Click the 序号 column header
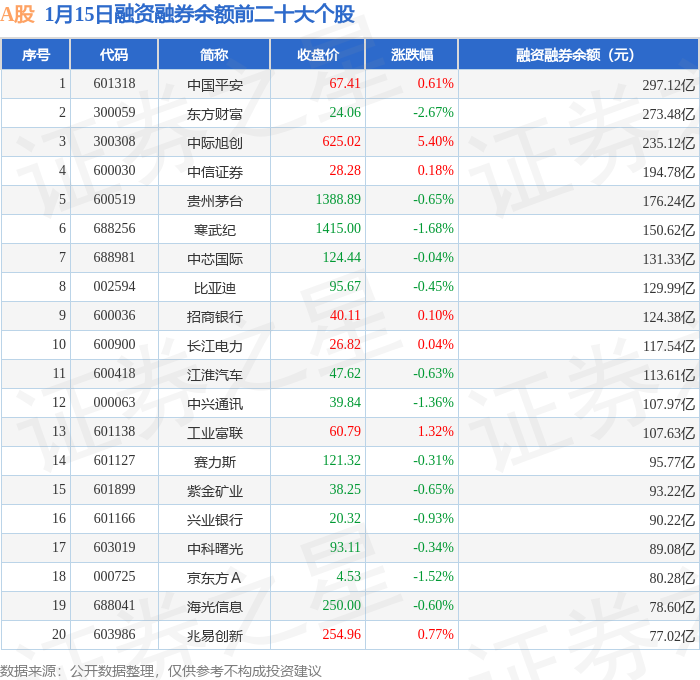This screenshot has height=680, width=700. coord(36,54)
